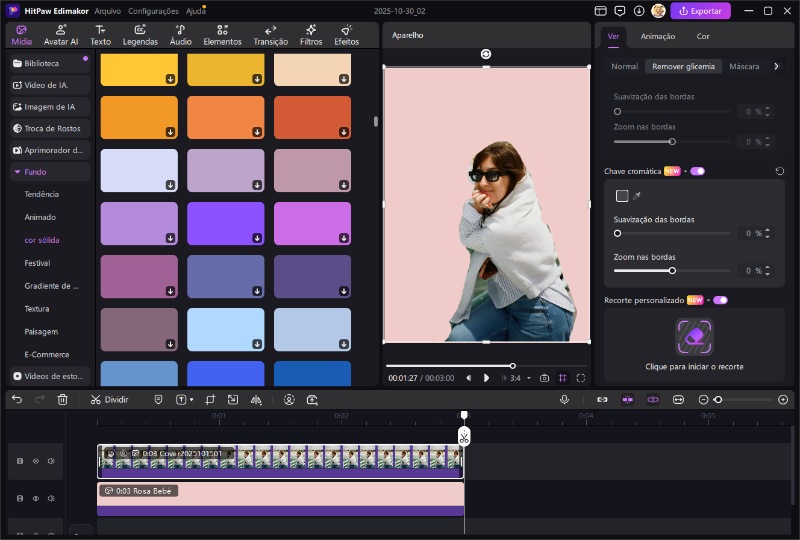Click the undo arrow in timeline toolbar
The image size is (800, 540).
16,399
